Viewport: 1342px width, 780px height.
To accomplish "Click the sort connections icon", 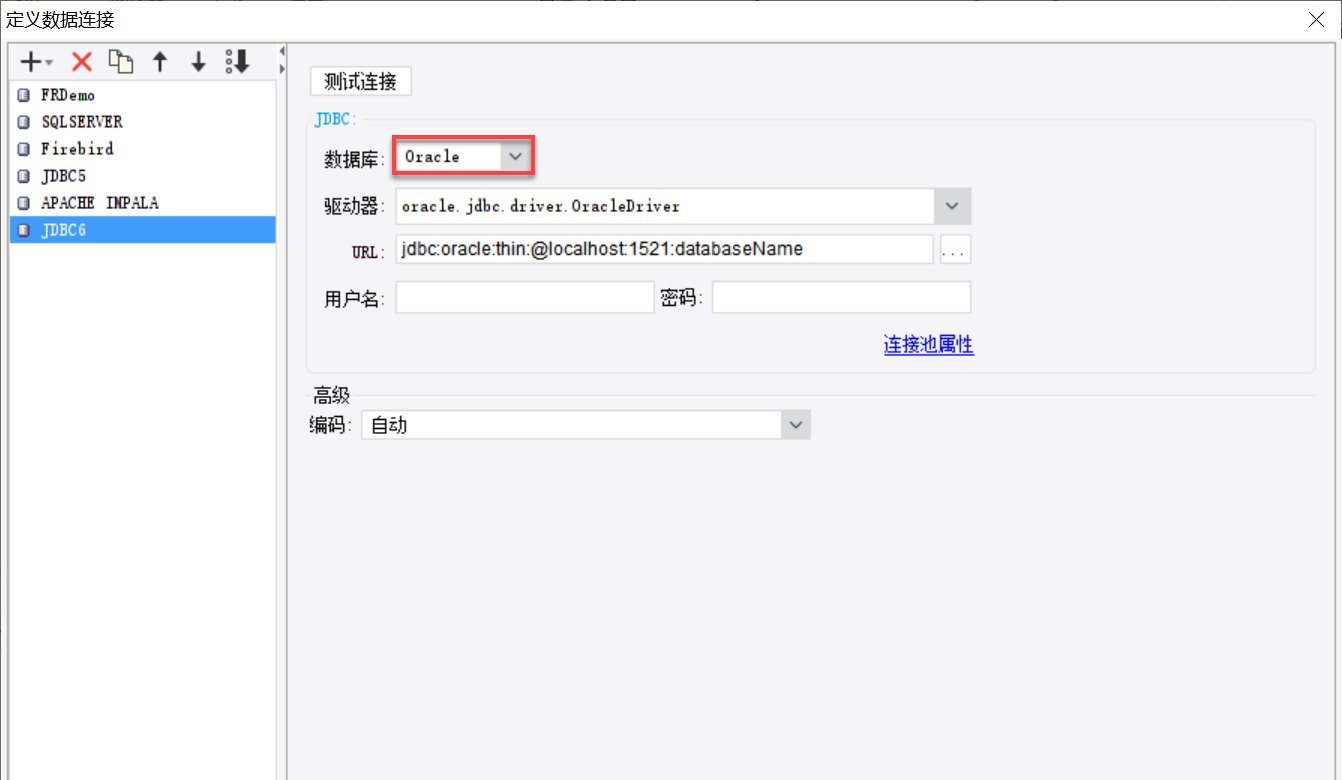I will click(237, 62).
